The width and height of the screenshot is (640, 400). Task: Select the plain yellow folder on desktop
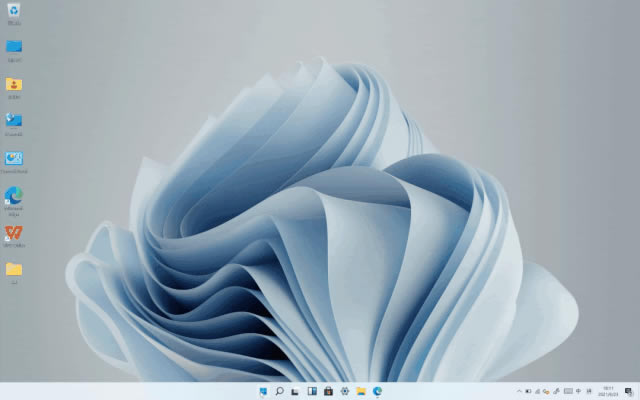[x=14, y=273]
